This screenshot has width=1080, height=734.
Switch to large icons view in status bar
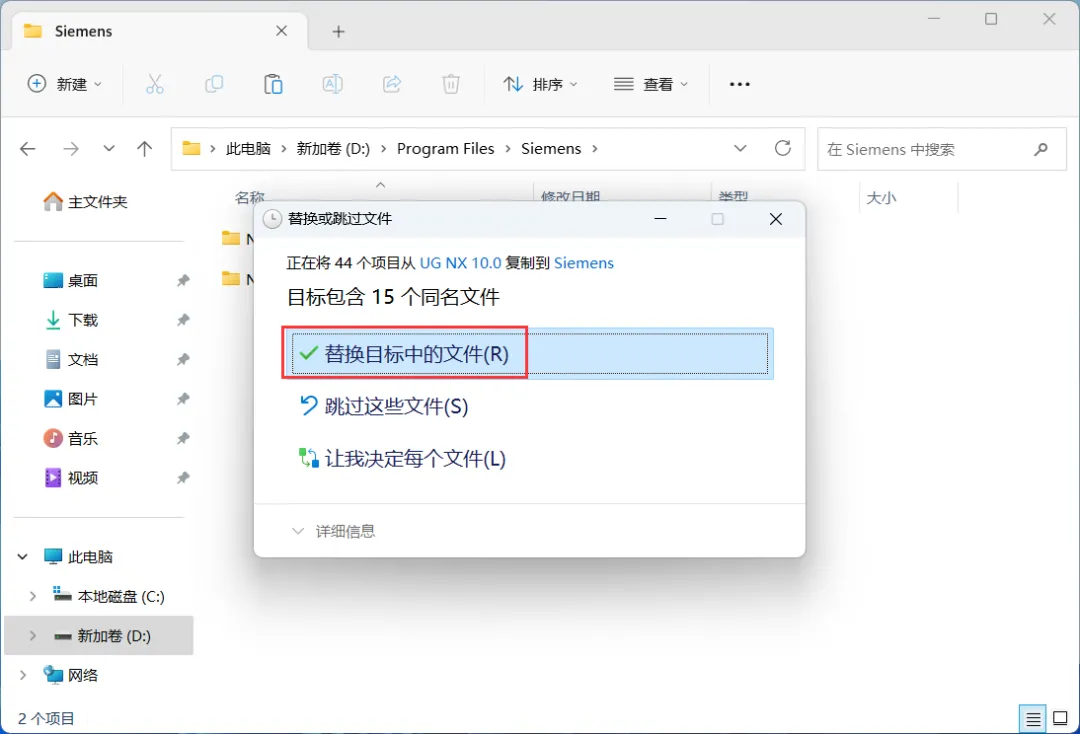[1060, 719]
